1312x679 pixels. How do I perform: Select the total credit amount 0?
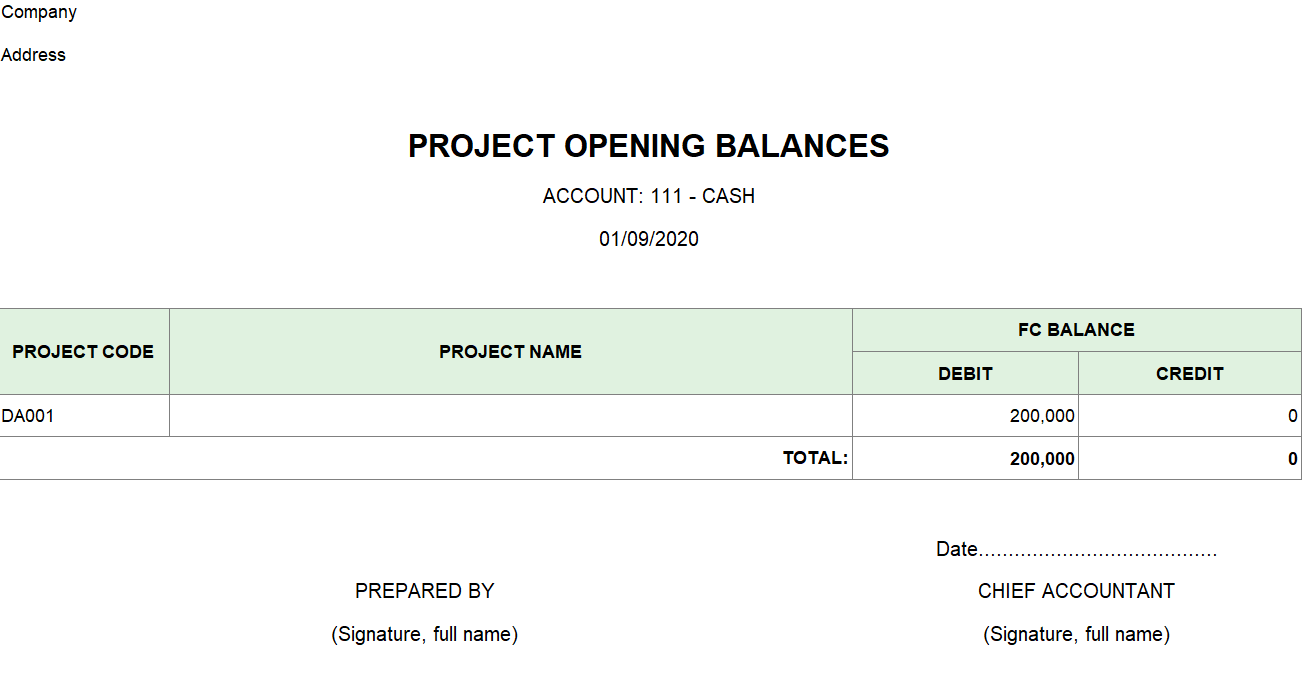(1292, 459)
